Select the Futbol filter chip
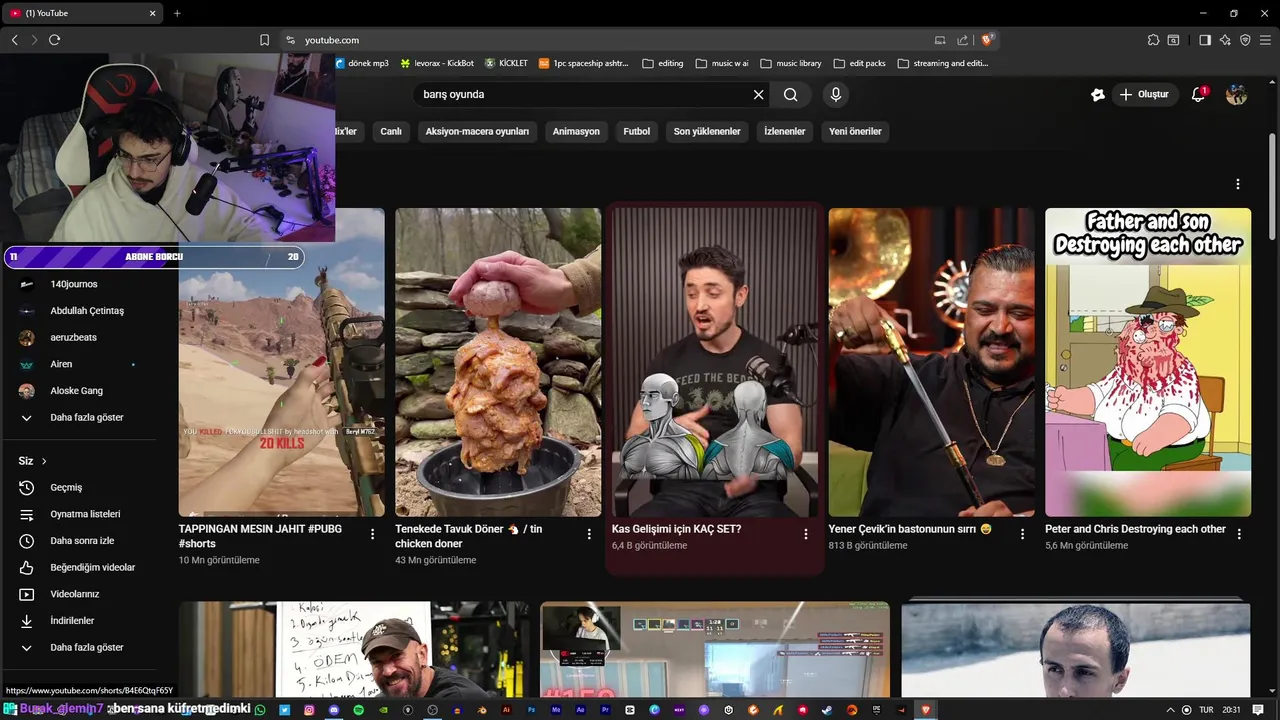This screenshot has height=720, width=1280. click(636, 131)
